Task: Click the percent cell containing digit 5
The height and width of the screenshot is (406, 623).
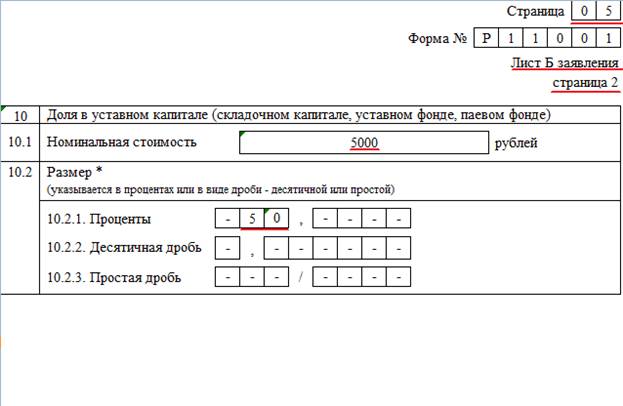Action: (x=252, y=219)
